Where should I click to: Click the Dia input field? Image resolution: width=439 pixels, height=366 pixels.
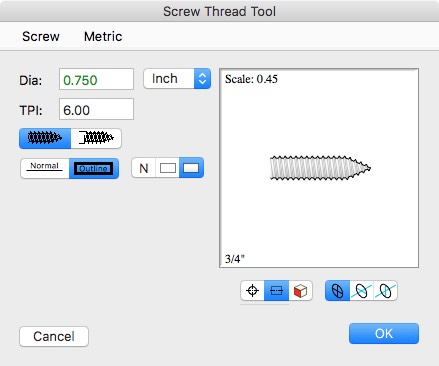click(96, 79)
